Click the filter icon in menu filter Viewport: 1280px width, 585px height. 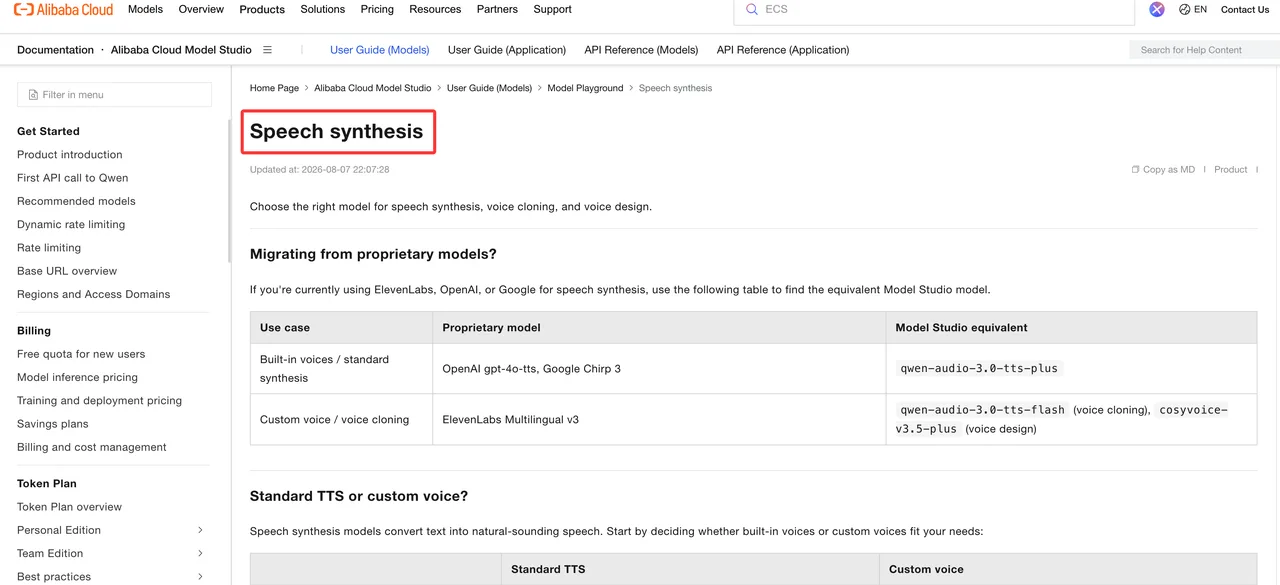33,95
